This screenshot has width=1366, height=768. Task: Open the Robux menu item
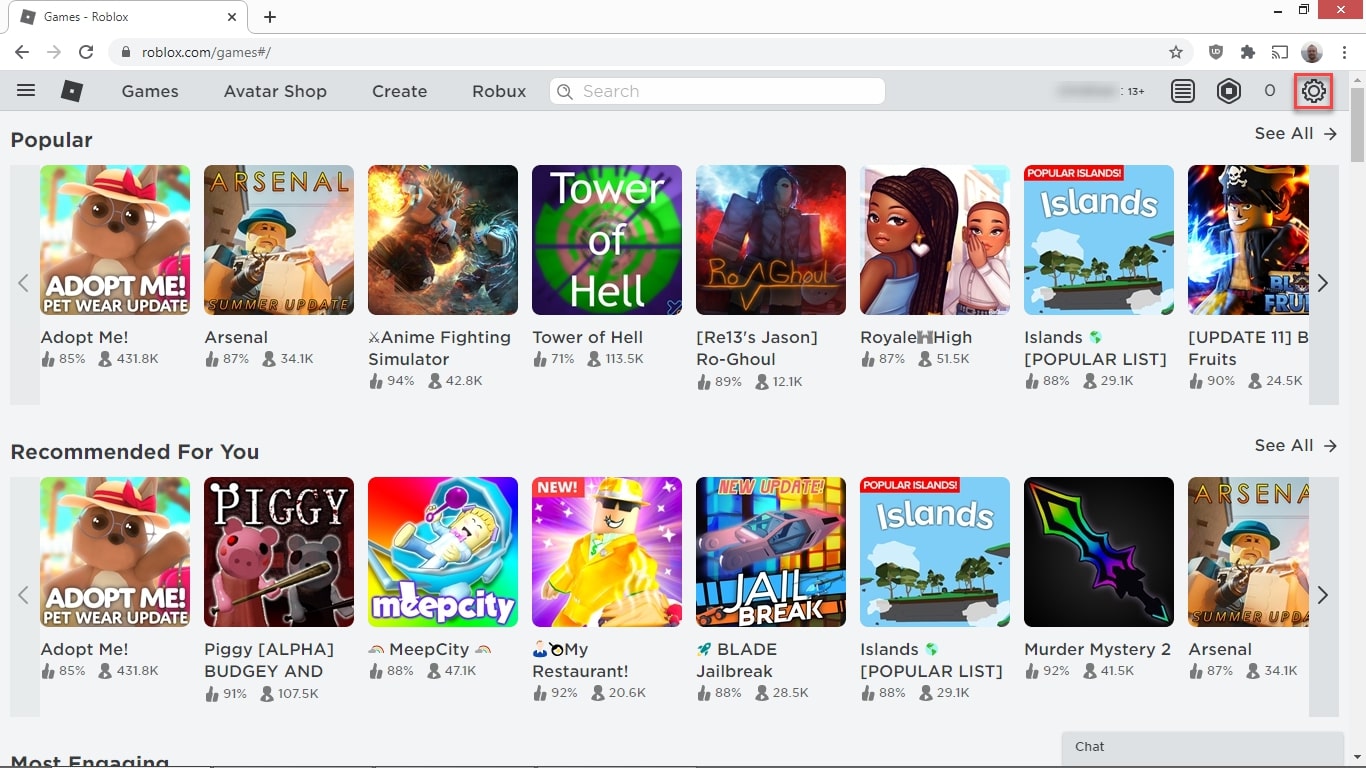[x=499, y=91]
